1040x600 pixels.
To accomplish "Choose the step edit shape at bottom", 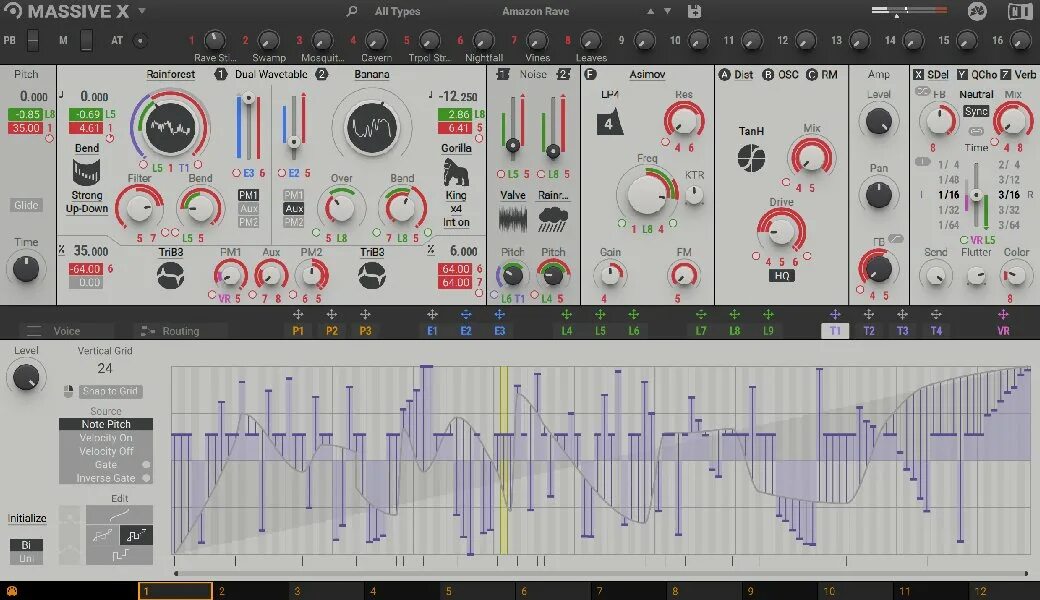I will [119, 555].
